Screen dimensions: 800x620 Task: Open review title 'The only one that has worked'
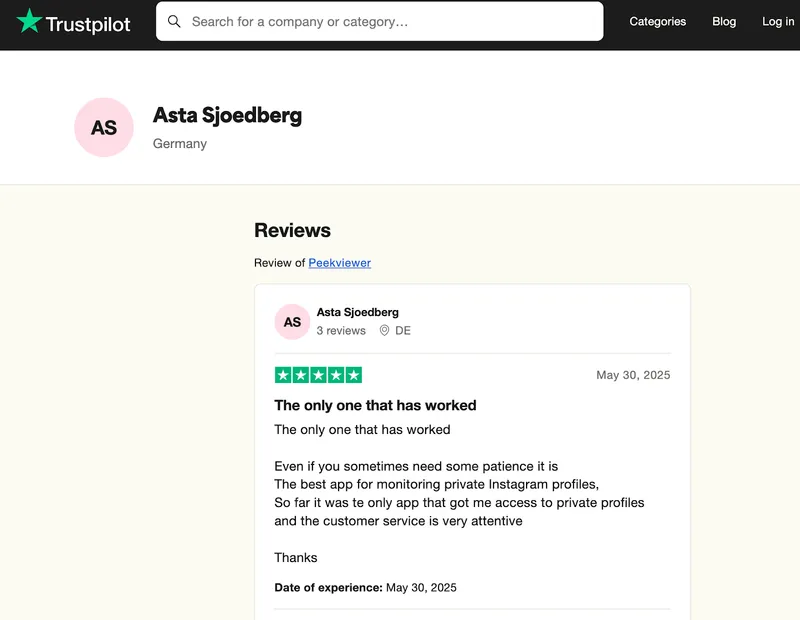[375, 405]
